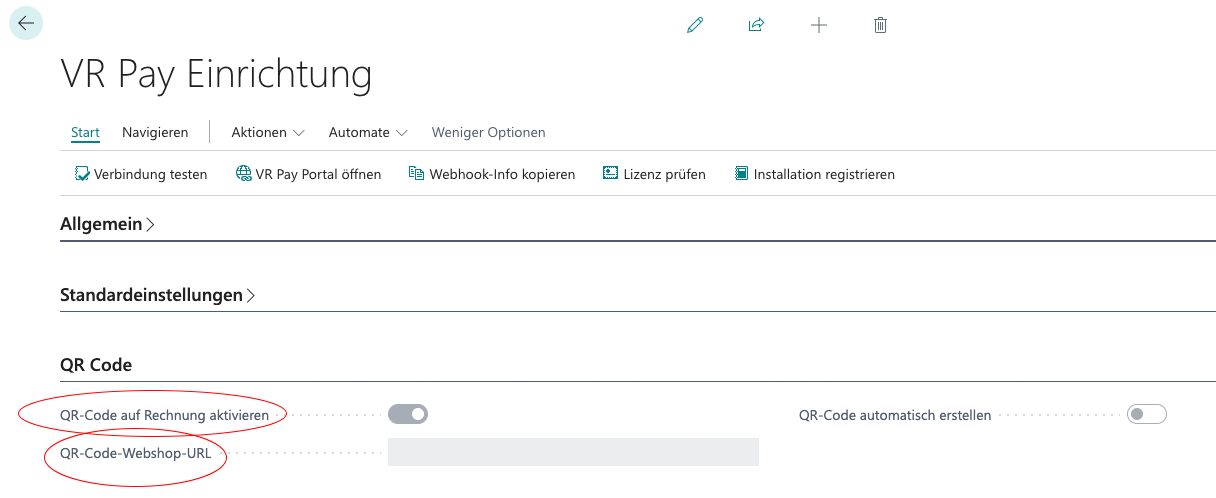
Task: Expand the Standardeinstellungen section
Action: click(157, 295)
